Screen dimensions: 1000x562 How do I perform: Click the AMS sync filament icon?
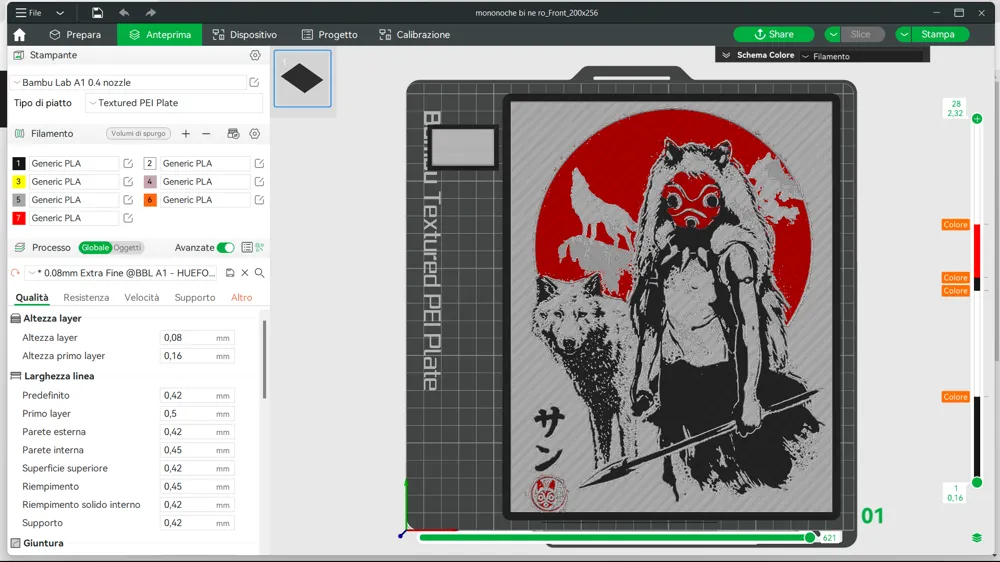point(233,134)
